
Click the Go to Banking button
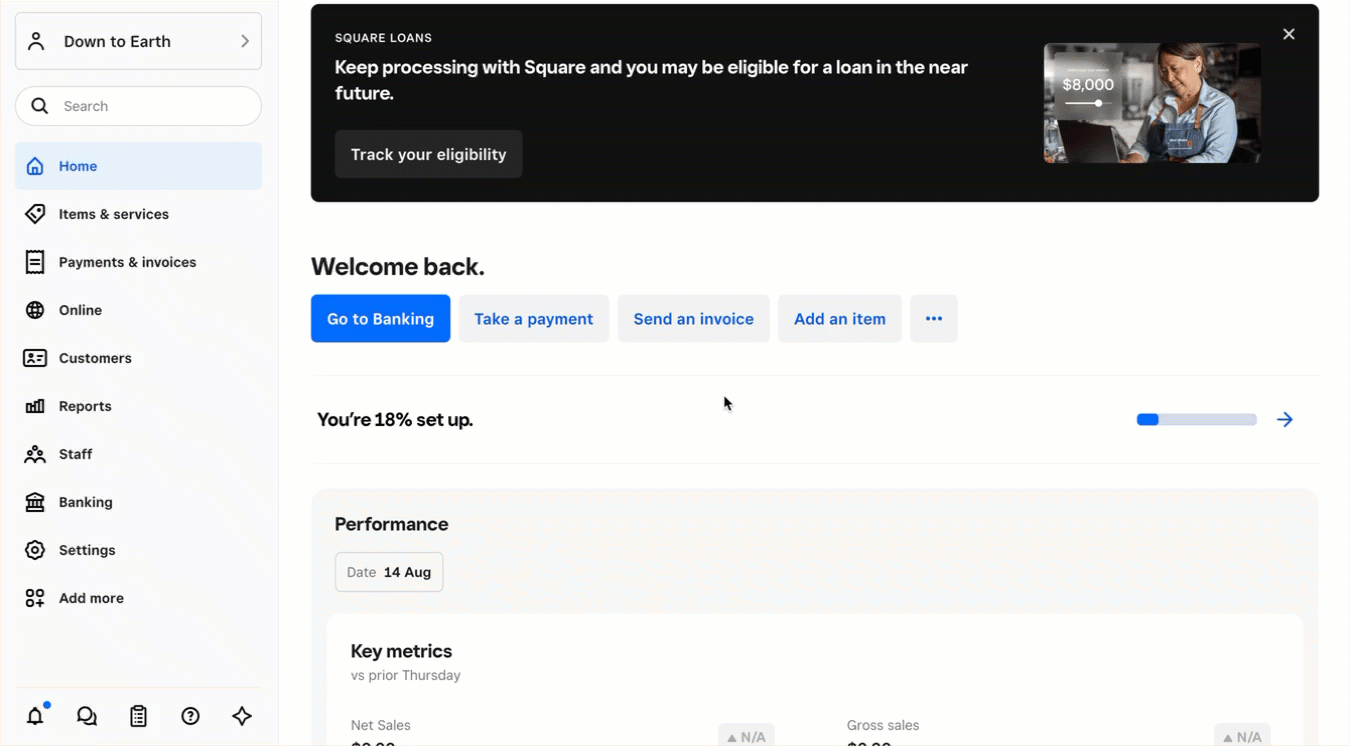(x=380, y=319)
